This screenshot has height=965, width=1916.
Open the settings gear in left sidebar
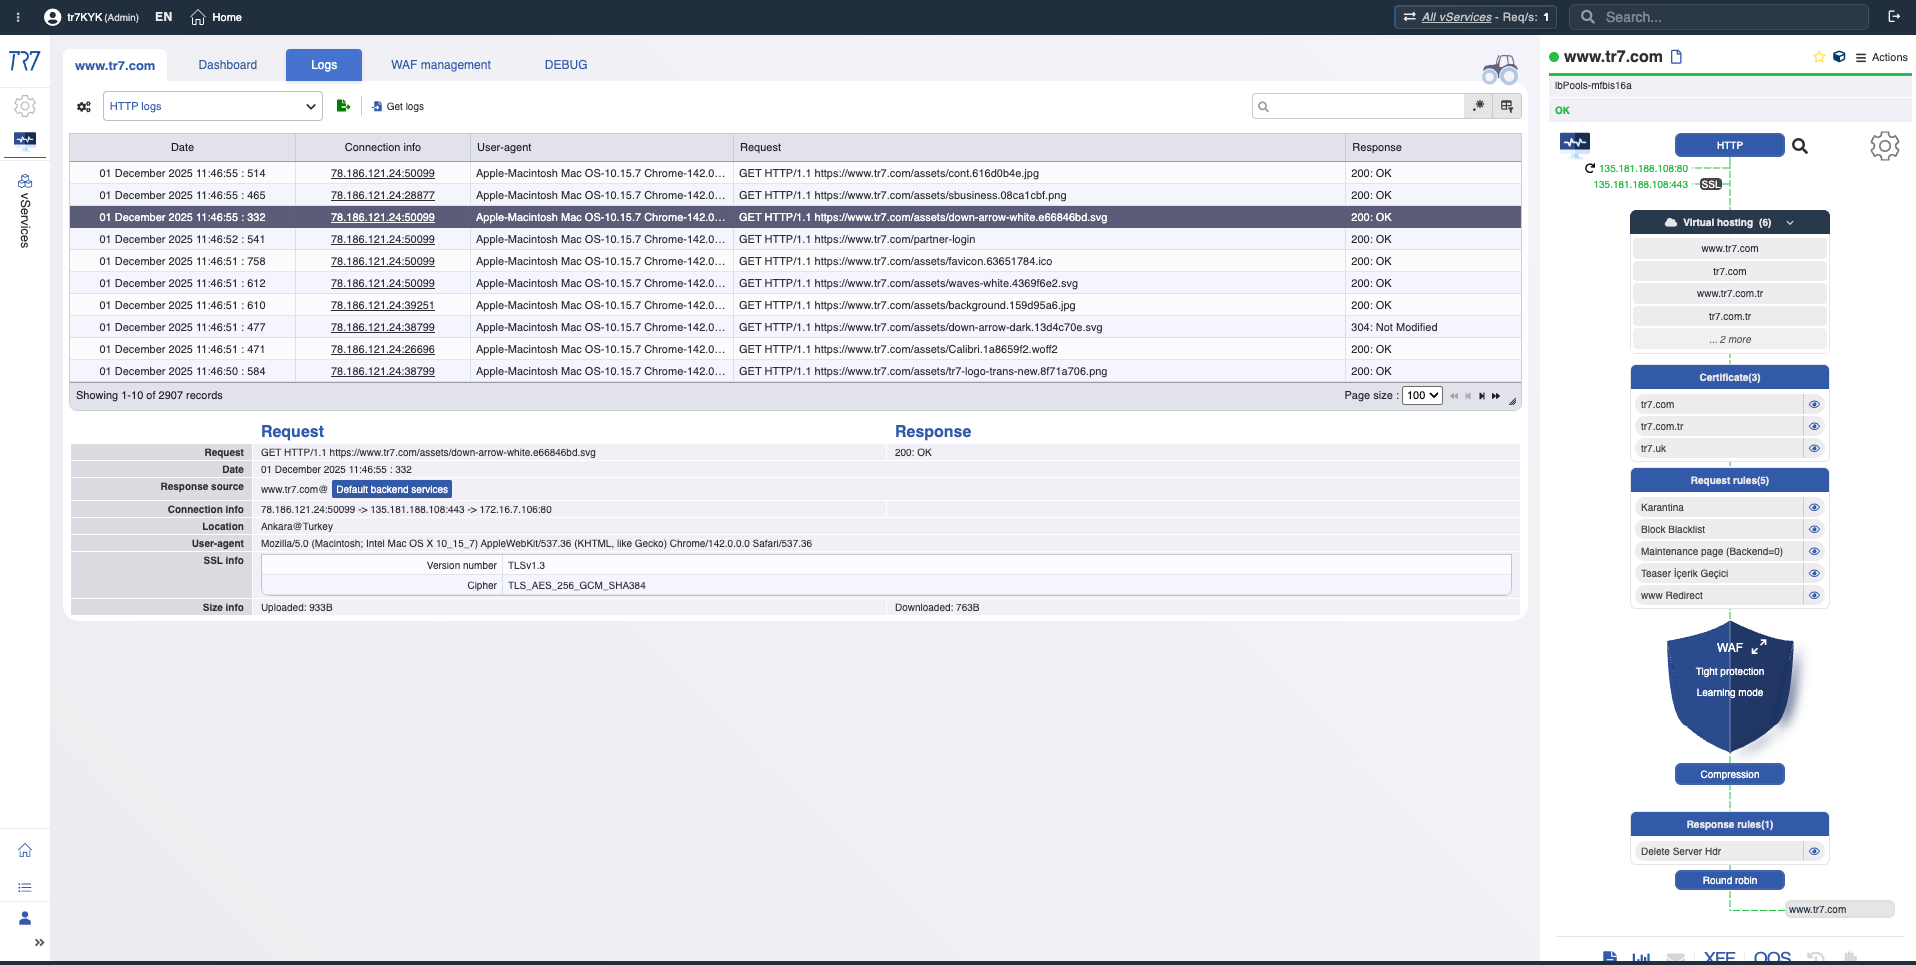pos(25,106)
